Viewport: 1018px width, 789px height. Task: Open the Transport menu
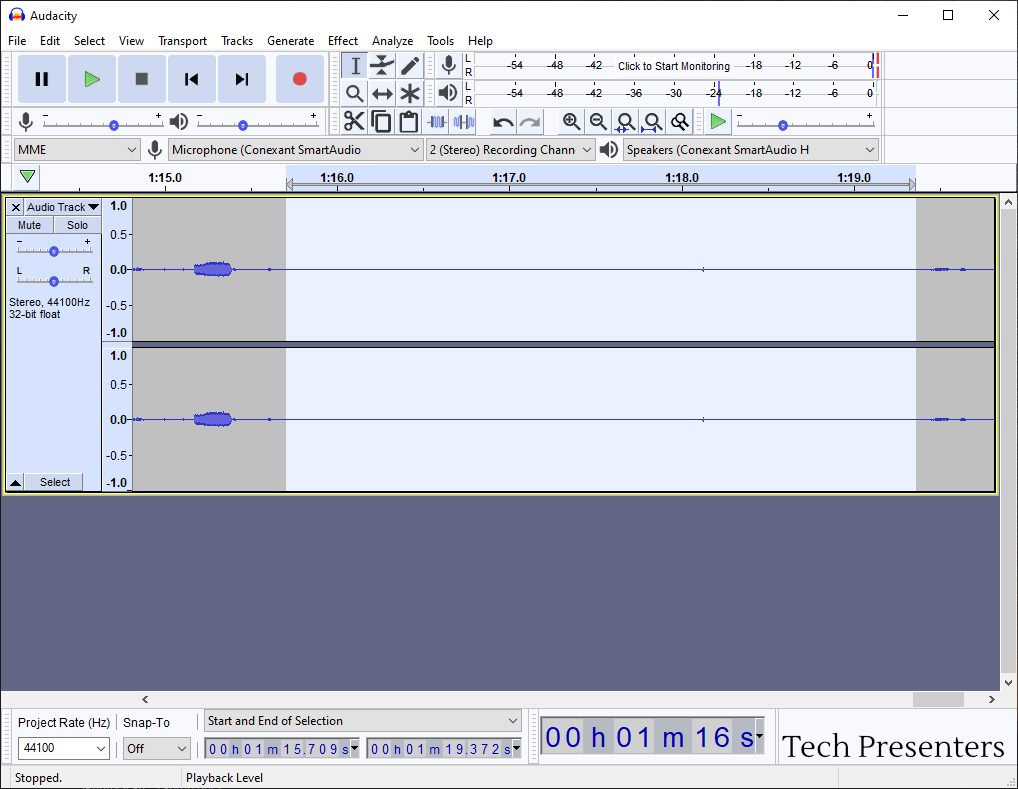tap(182, 41)
